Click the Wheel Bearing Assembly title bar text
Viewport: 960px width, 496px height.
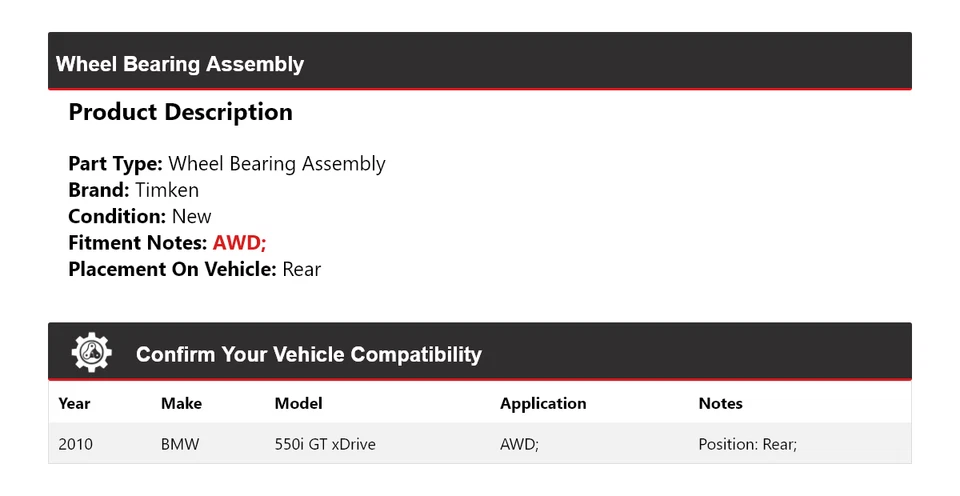[180, 64]
